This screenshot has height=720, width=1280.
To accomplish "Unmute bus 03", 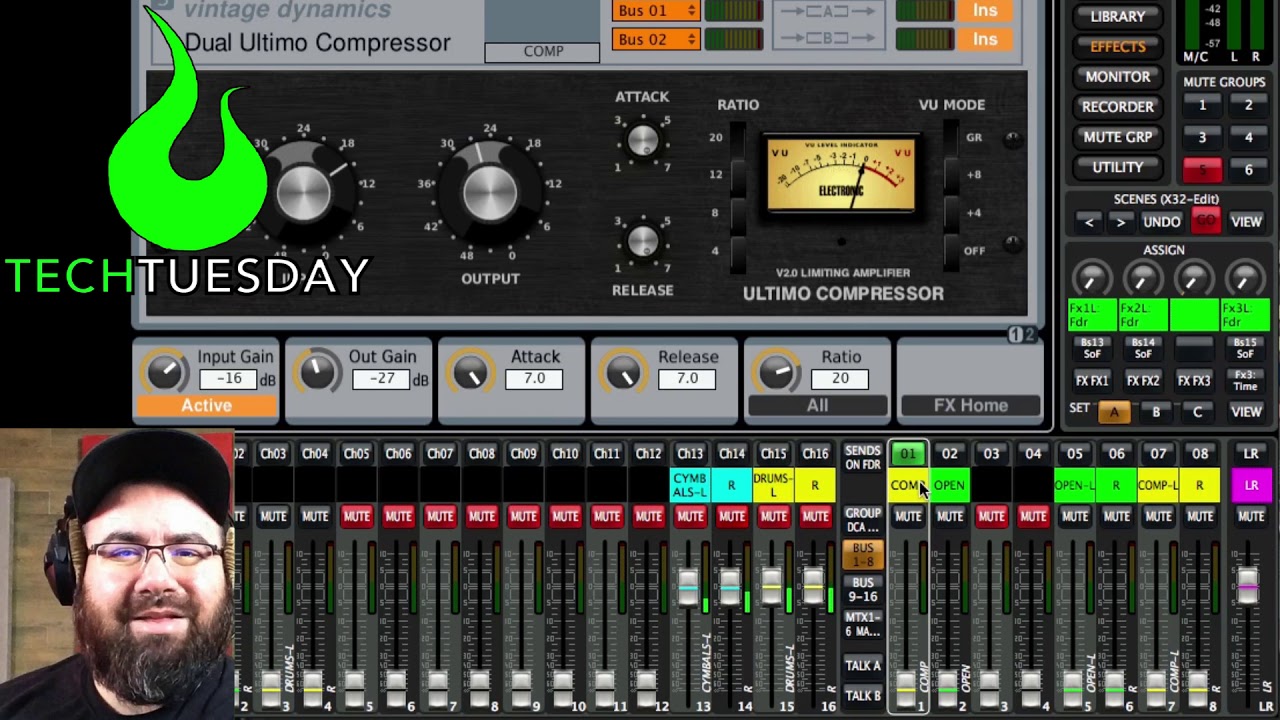I will coord(991,516).
